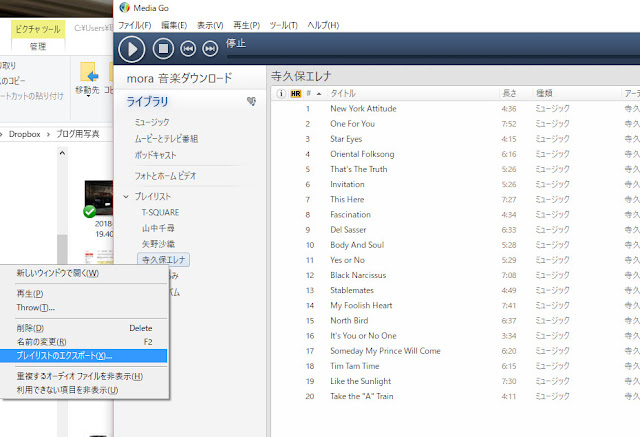Image resolution: width=640 pixels, height=437 pixels.
Task: Select 矢野沙織 playlist
Action: click(158, 244)
